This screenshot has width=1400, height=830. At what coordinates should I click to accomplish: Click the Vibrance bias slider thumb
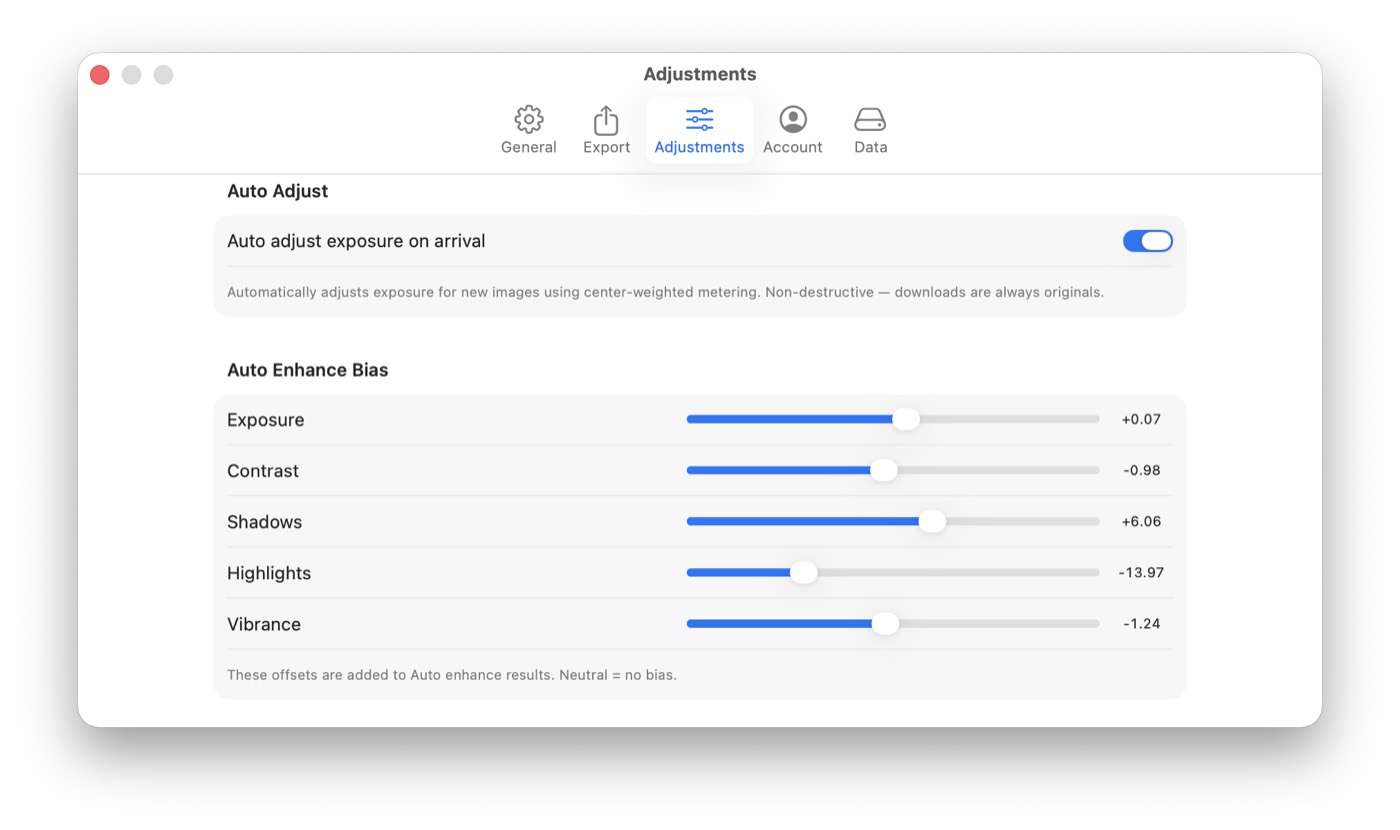point(884,623)
